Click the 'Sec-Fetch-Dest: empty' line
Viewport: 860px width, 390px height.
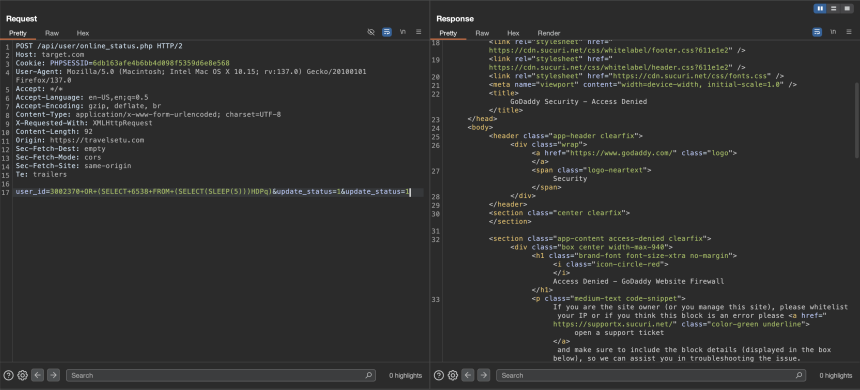(x=60, y=149)
